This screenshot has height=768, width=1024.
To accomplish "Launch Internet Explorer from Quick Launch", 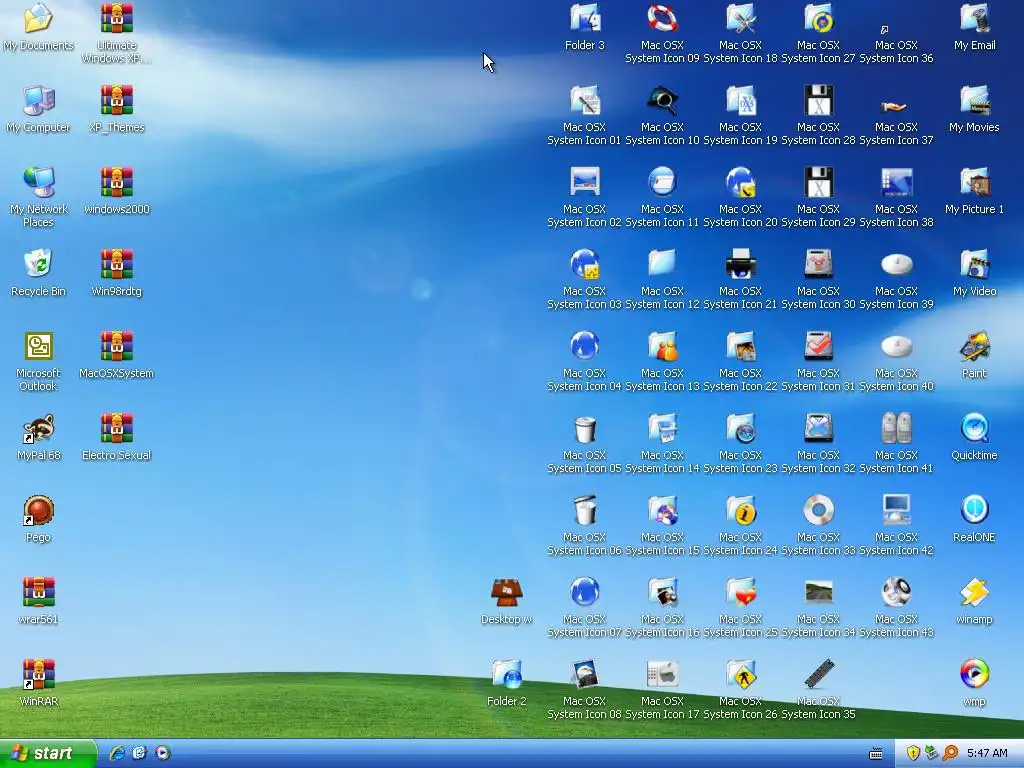I will coord(117,753).
